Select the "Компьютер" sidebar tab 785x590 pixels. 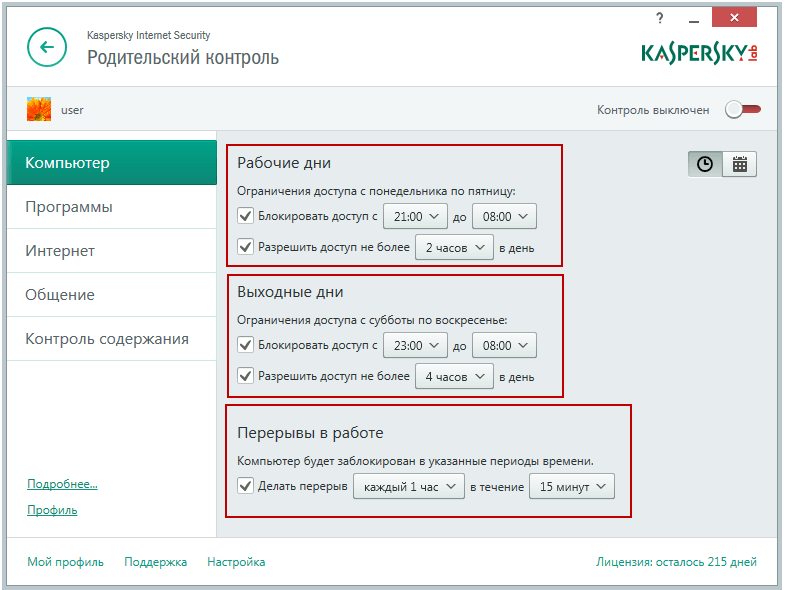pyautogui.click(x=112, y=163)
